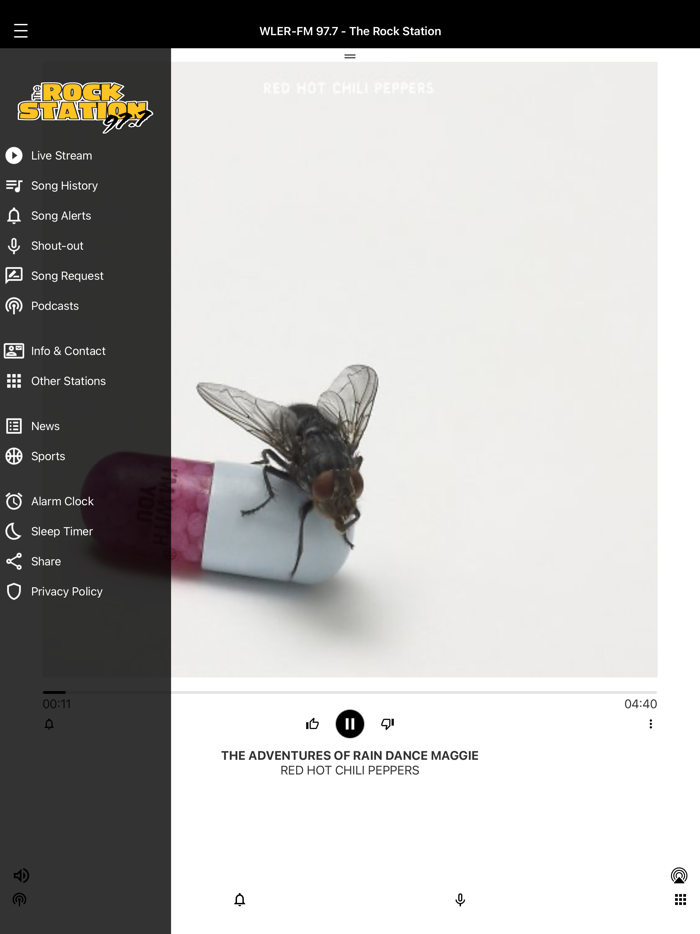Click the song progress bar

(350, 692)
